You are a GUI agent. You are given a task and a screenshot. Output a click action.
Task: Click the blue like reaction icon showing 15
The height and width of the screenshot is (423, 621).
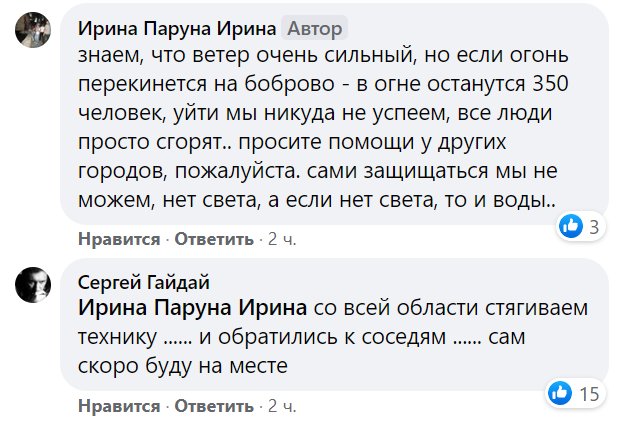(x=560, y=394)
